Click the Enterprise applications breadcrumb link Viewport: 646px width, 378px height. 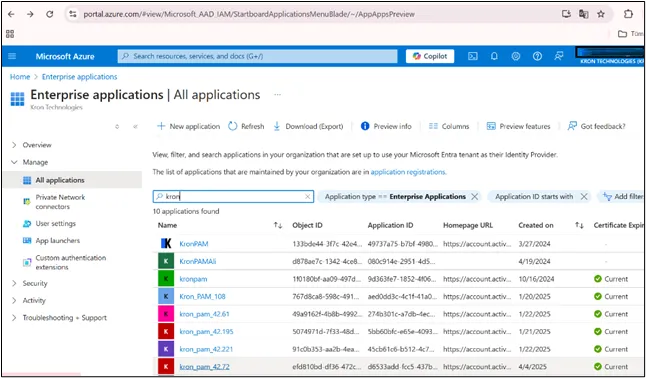click(x=80, y=77)
